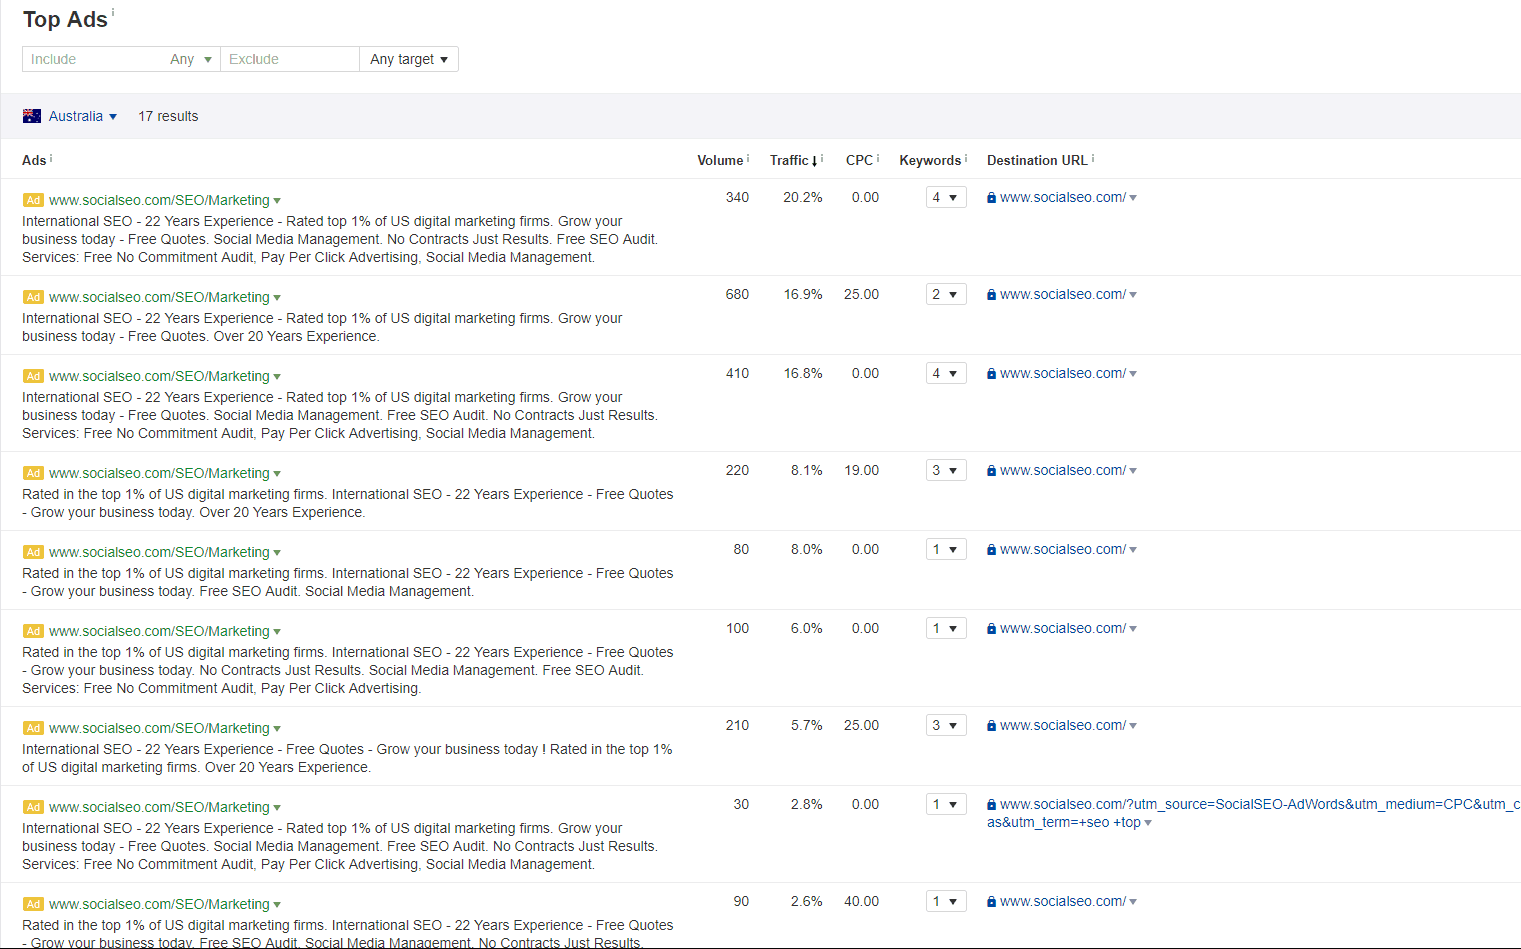Open the Any target dropdown
The image size is (1521, 949).
tap(408, 59)
